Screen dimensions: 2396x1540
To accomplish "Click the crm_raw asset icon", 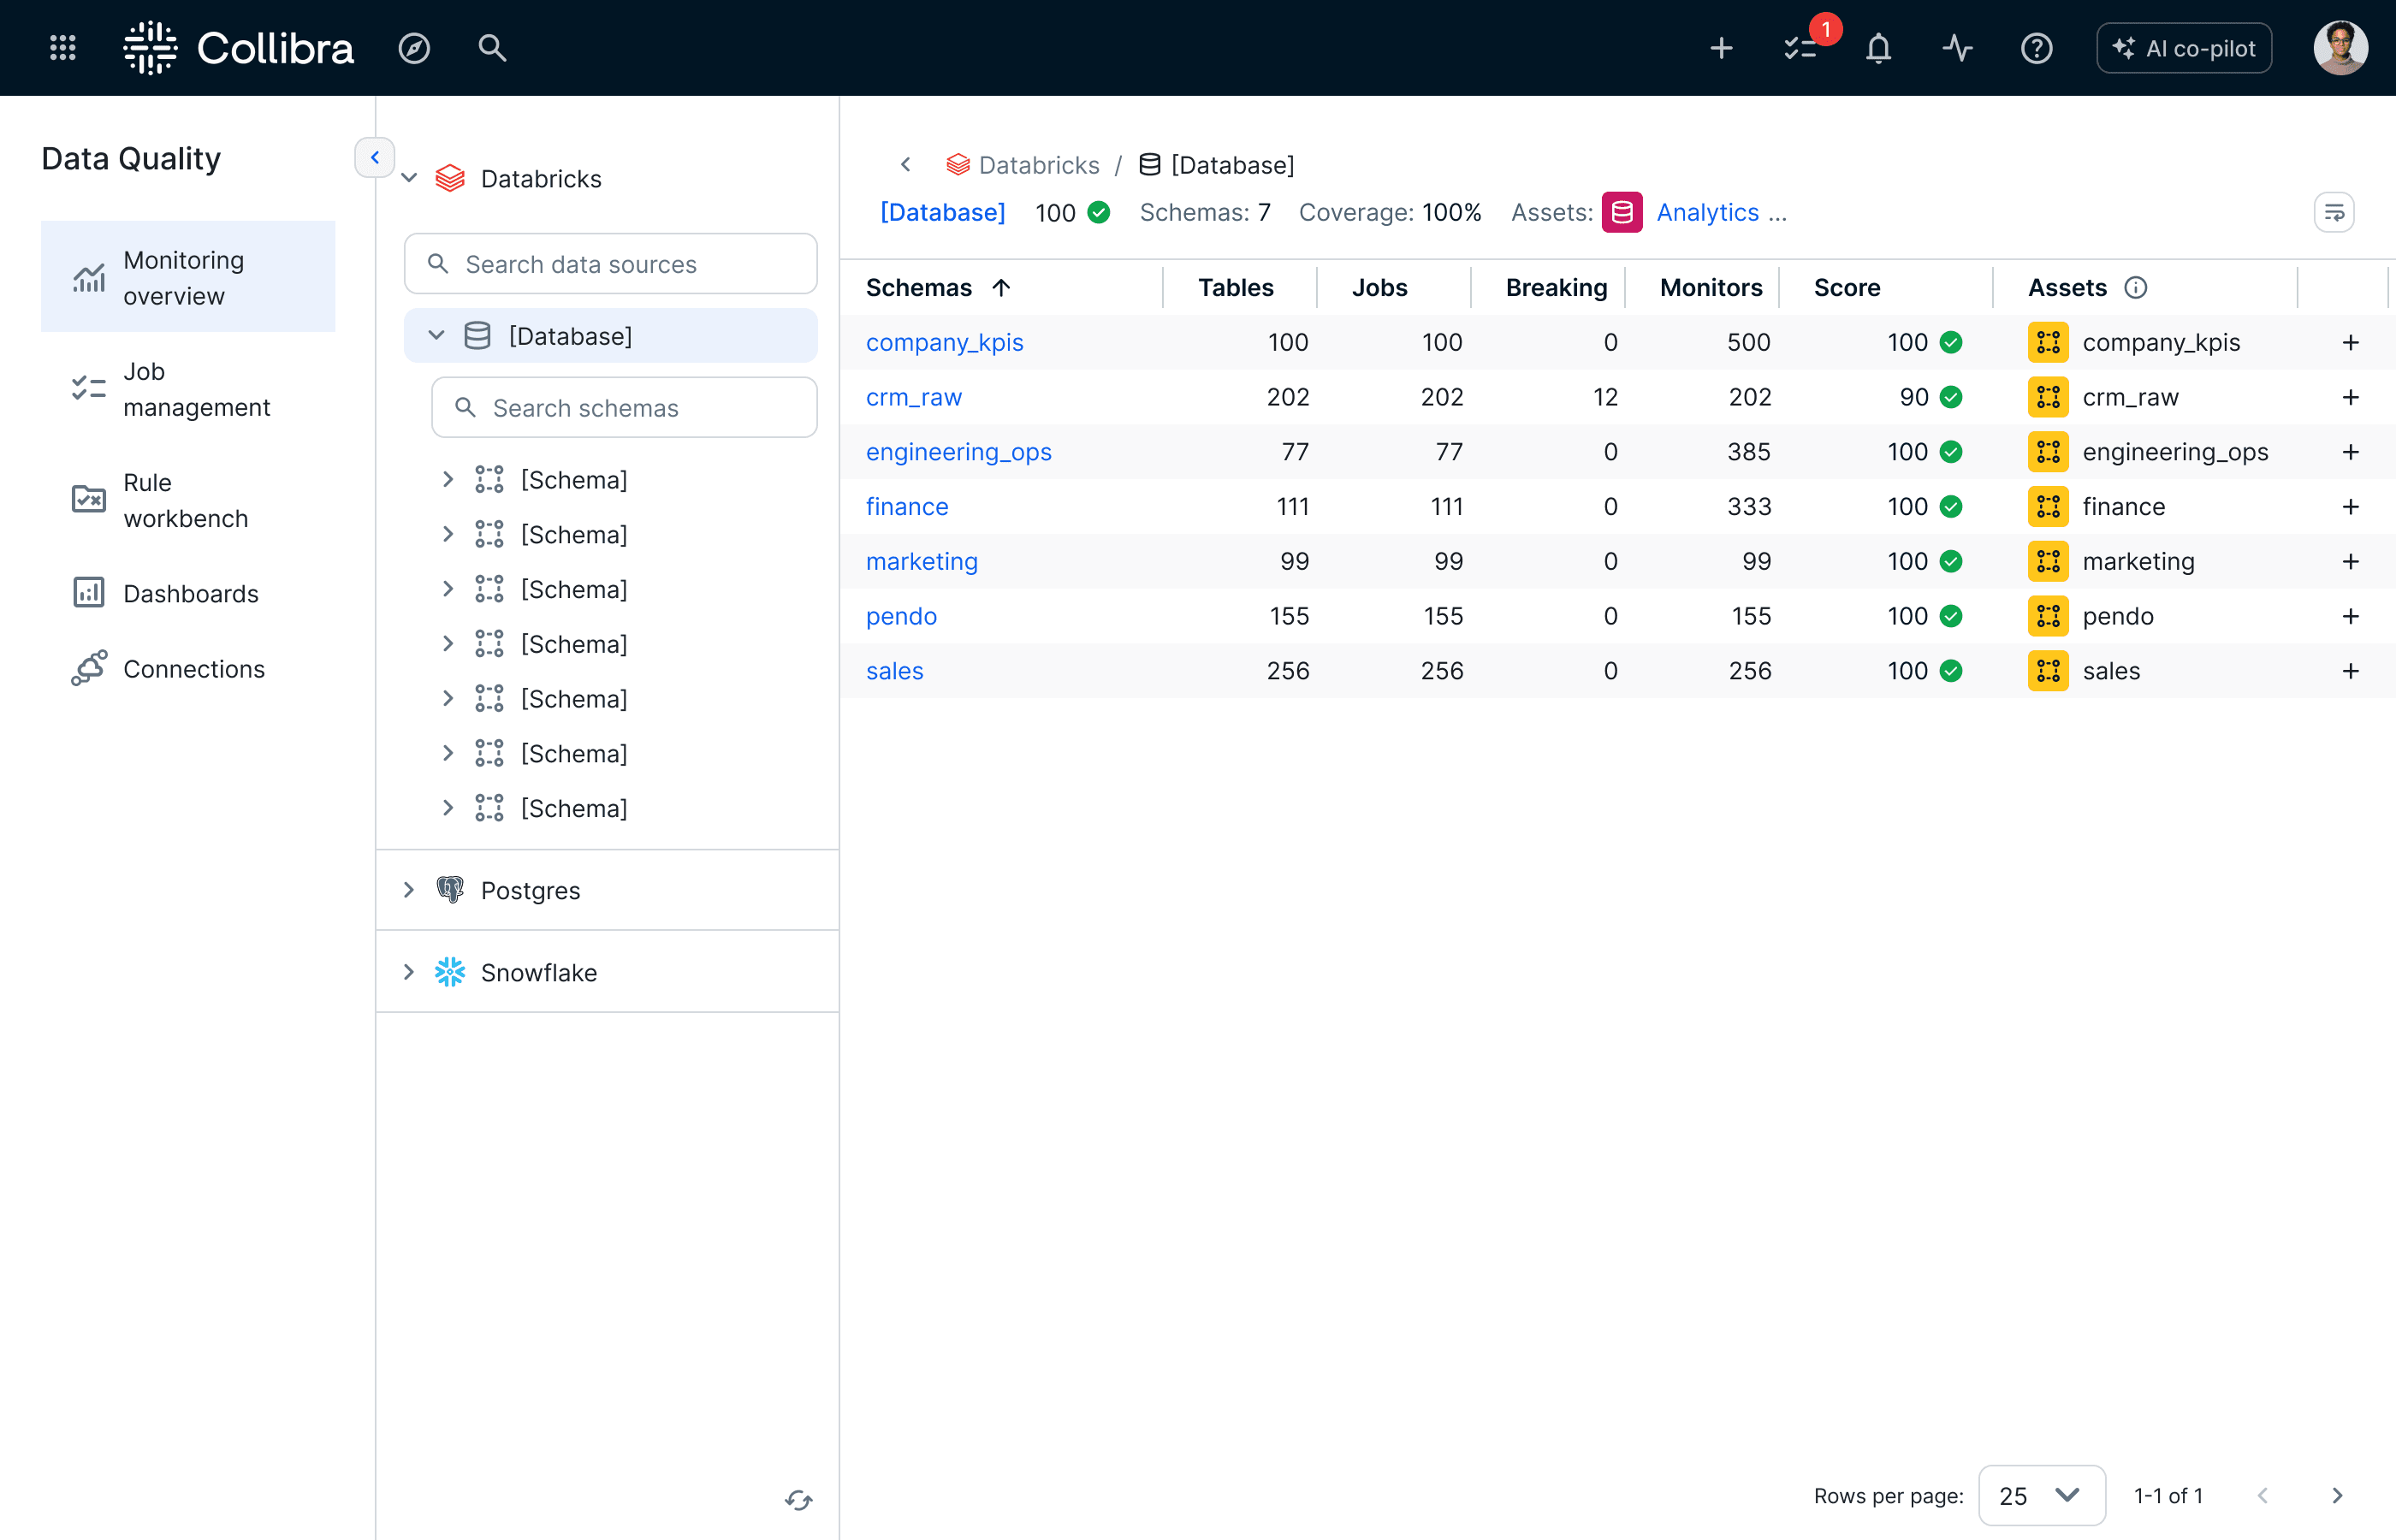I will tap(2048, 397).
